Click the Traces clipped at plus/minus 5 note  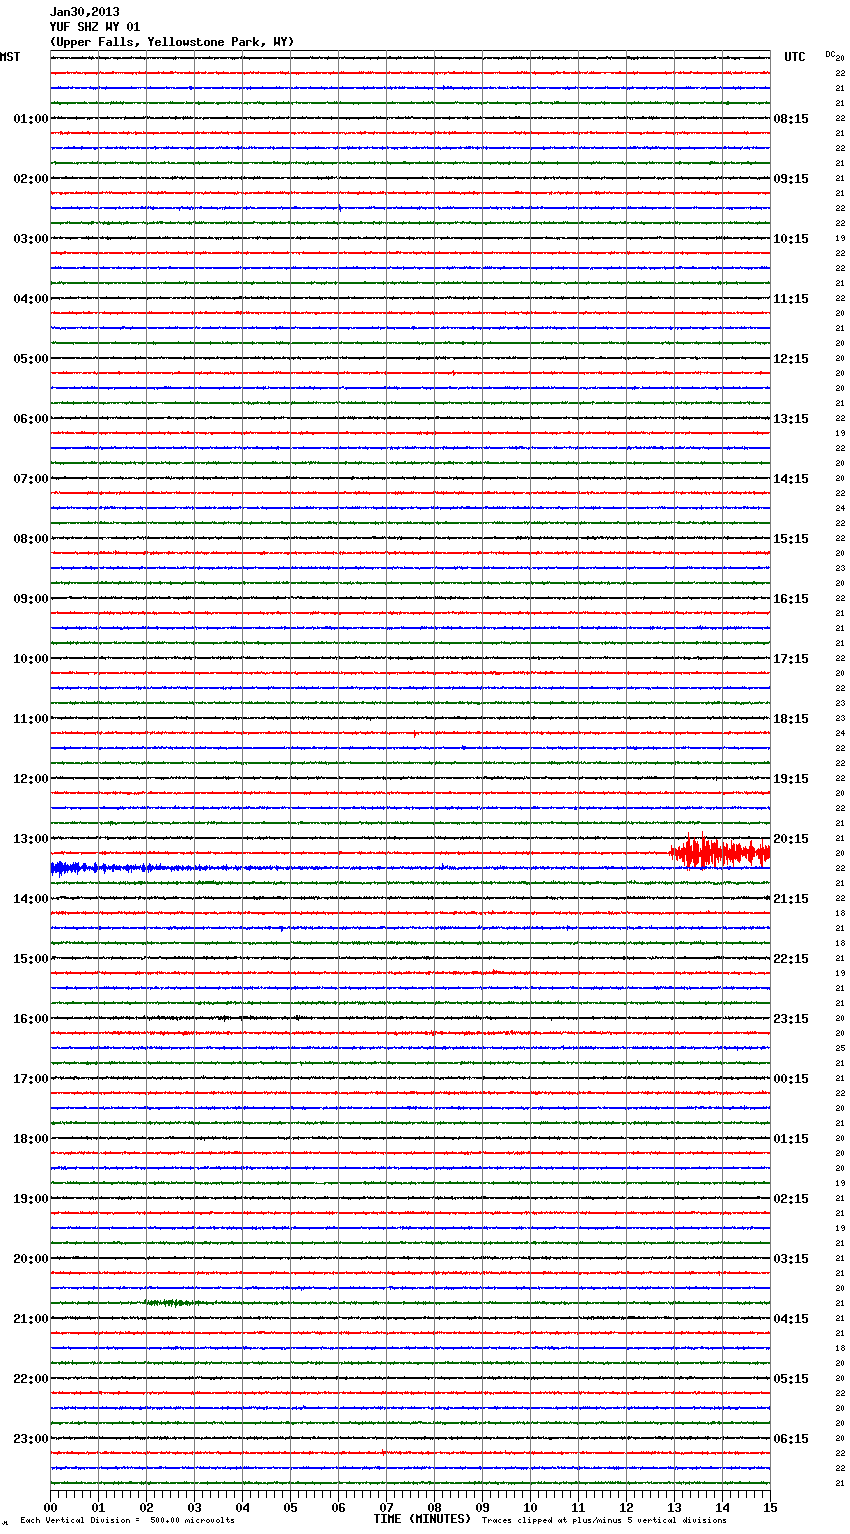604,1520
